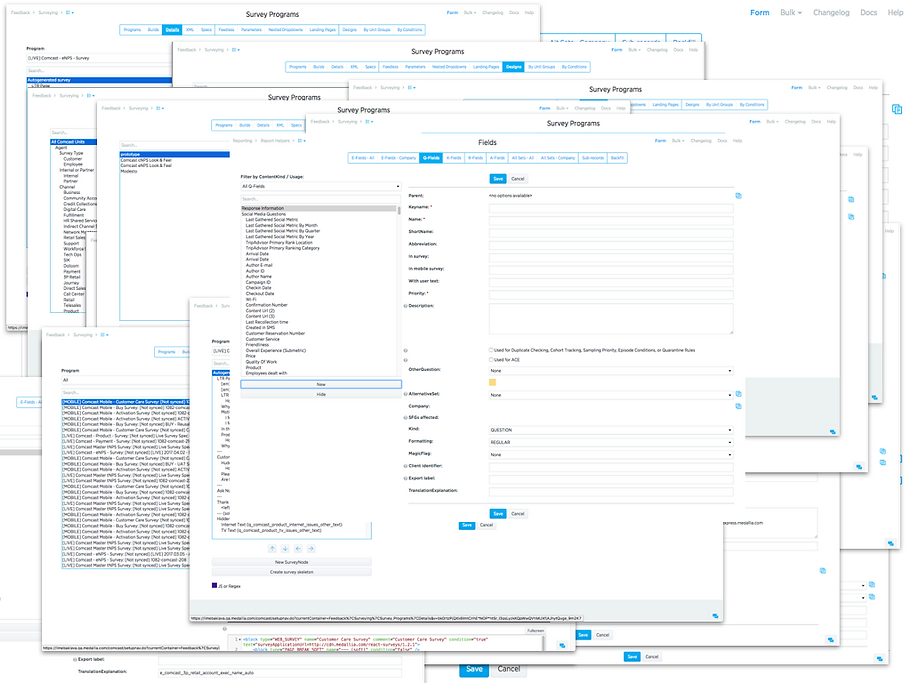Click the New button below the Q-Fields list

coord(321,384)
